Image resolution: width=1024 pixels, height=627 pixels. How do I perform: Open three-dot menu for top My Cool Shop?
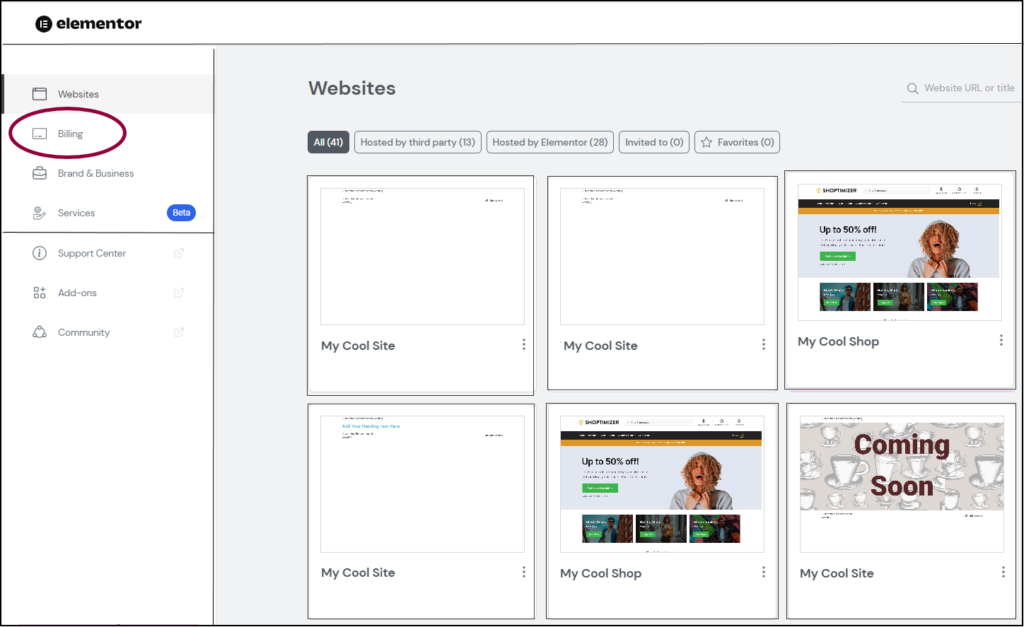coord(1001,341)
